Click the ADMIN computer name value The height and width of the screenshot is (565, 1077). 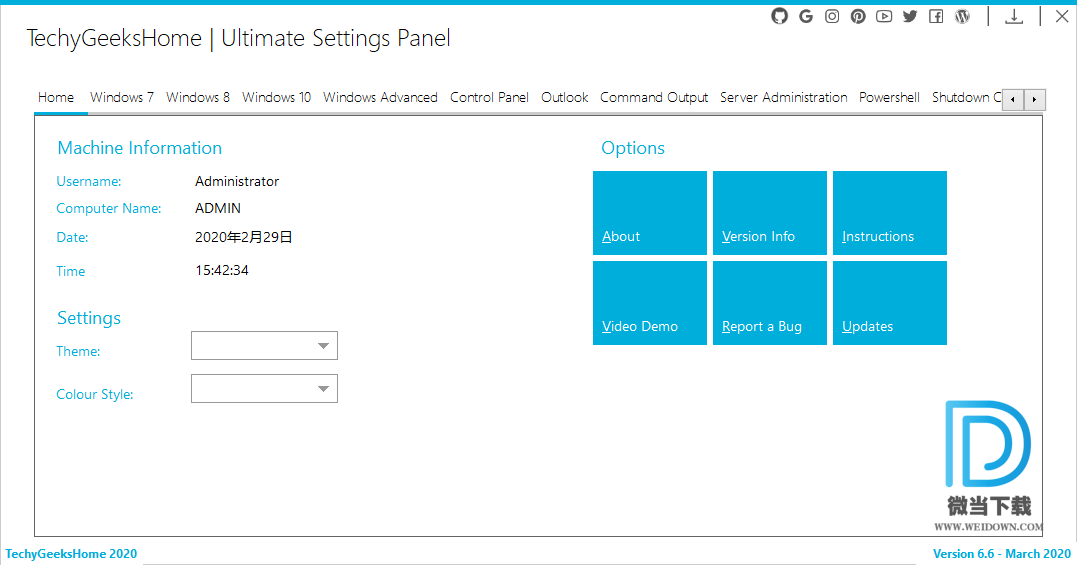[218, 208]
